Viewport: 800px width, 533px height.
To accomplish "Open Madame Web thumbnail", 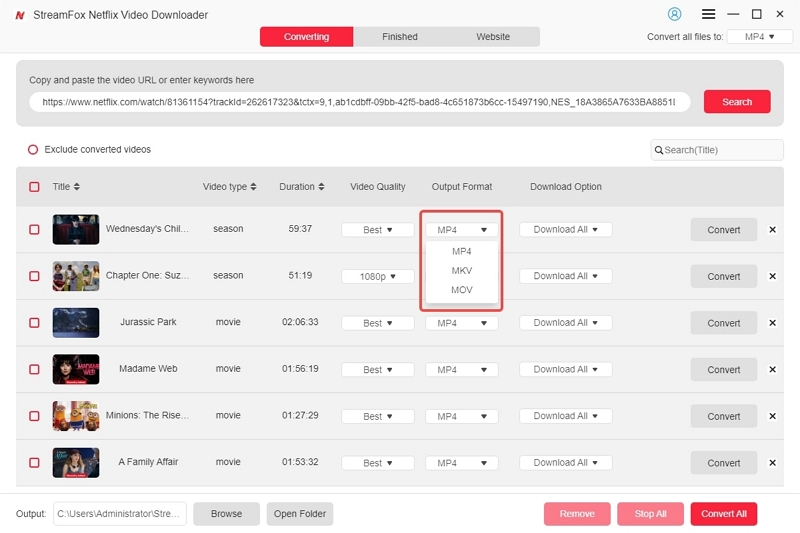I will click(x=76, y=369).
